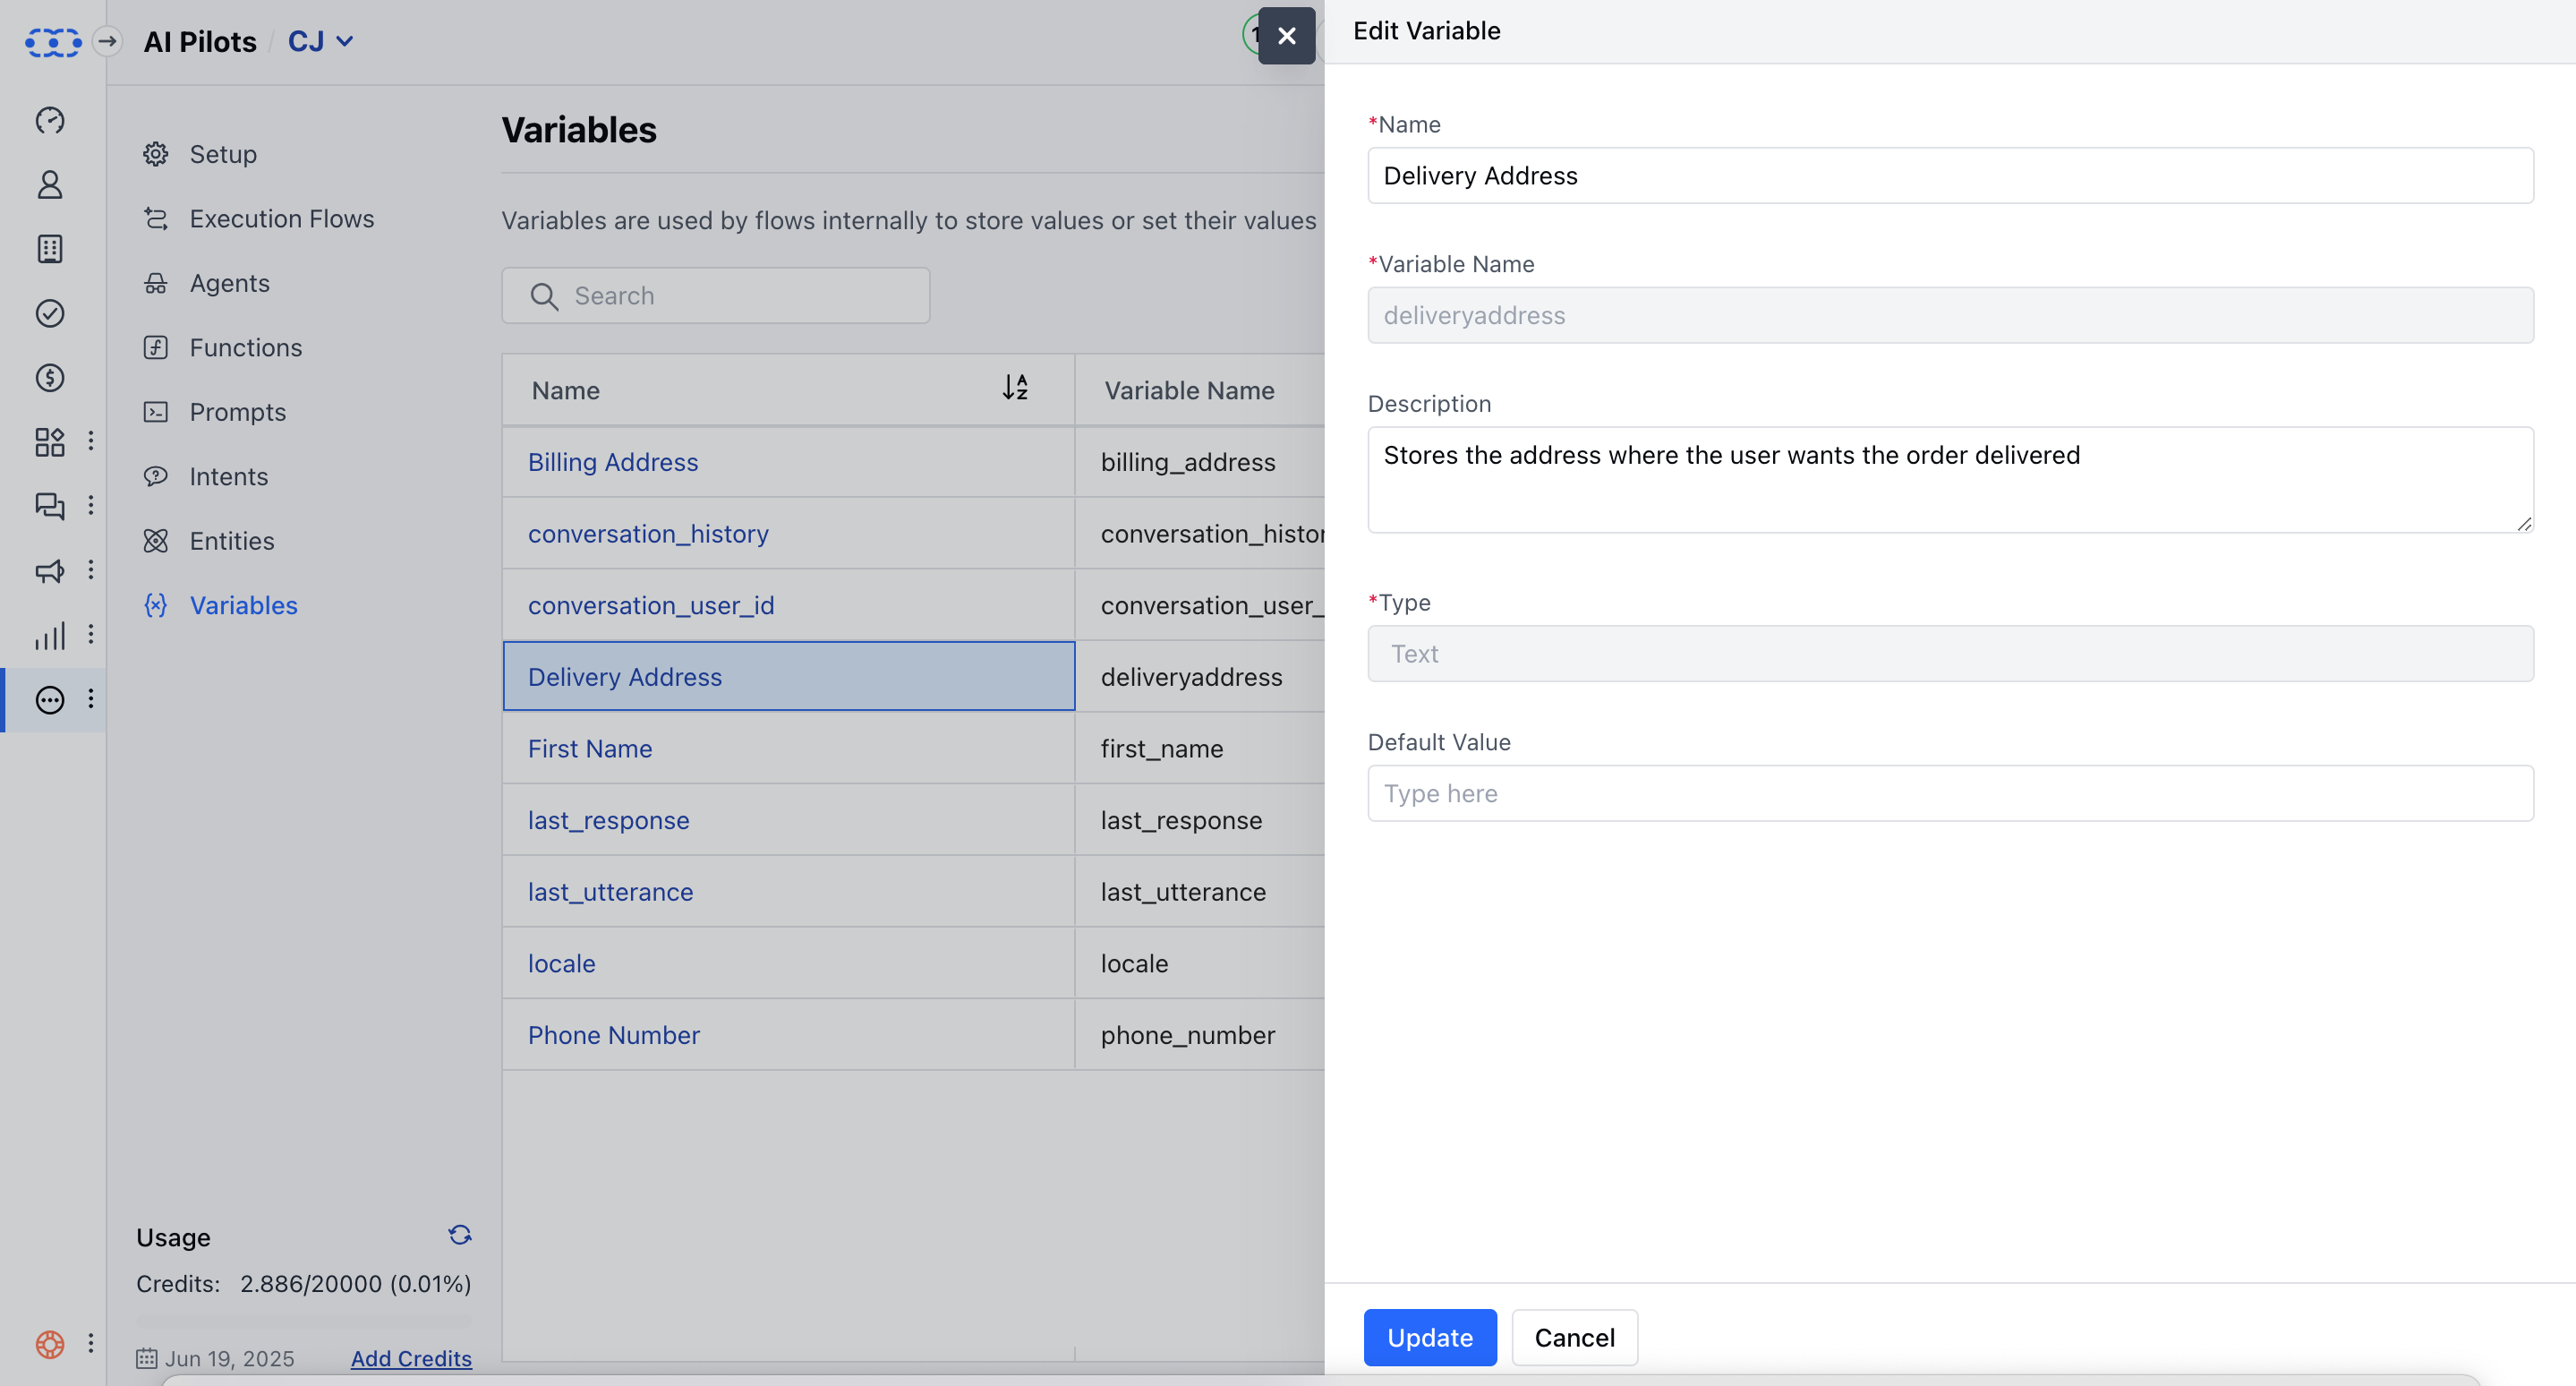The height and width of the screenshot is (1386, 2576).
Task: Click the billing_address variable name cell
Action: [x=1188, y=462]
